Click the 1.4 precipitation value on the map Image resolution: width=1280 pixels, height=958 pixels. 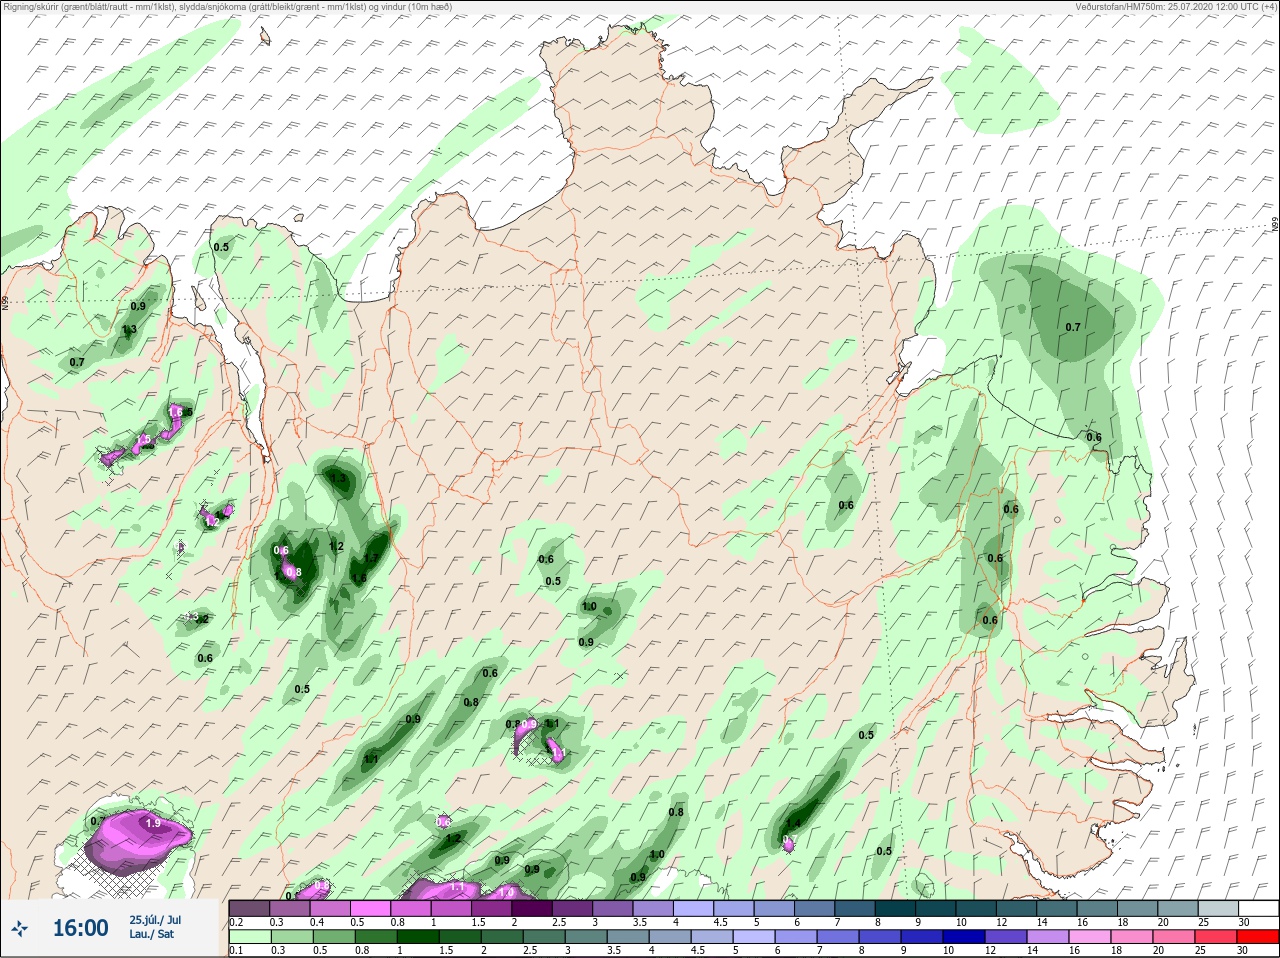click(x=794, y=823)
